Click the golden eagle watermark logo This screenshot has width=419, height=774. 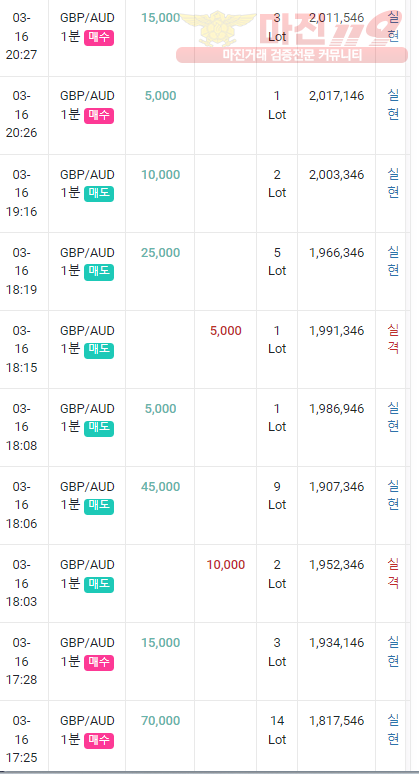(x=218, y=27)
